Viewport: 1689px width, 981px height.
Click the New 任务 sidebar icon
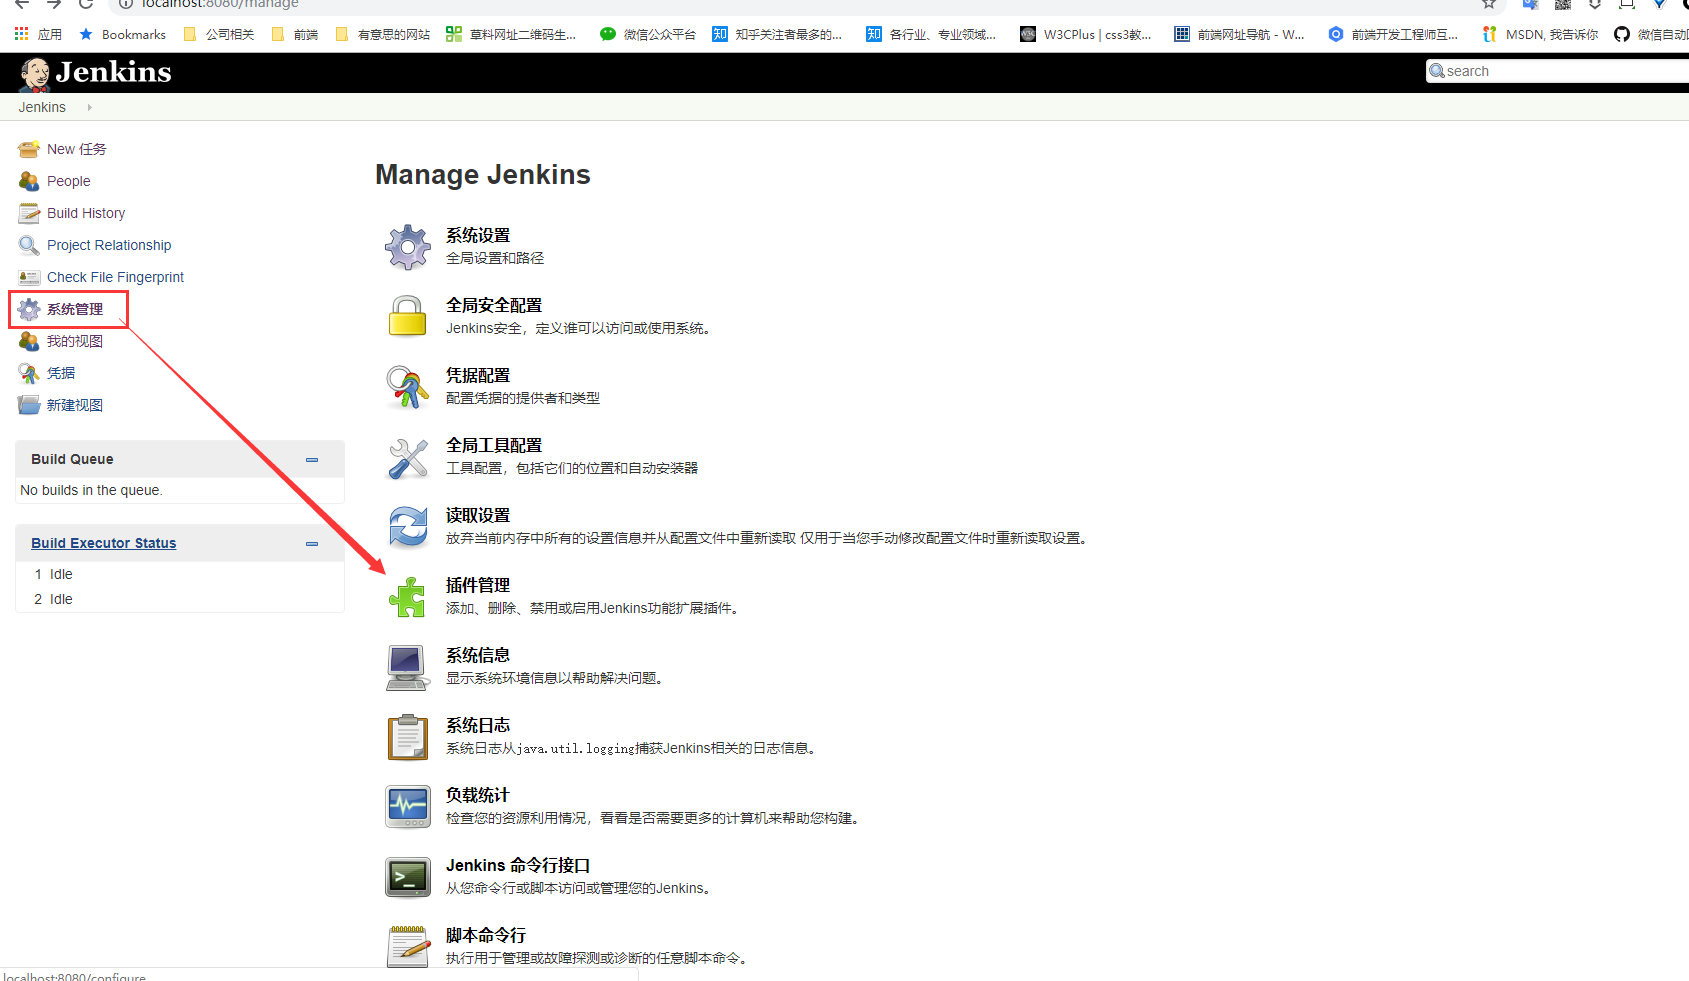(x=29, y=149)
